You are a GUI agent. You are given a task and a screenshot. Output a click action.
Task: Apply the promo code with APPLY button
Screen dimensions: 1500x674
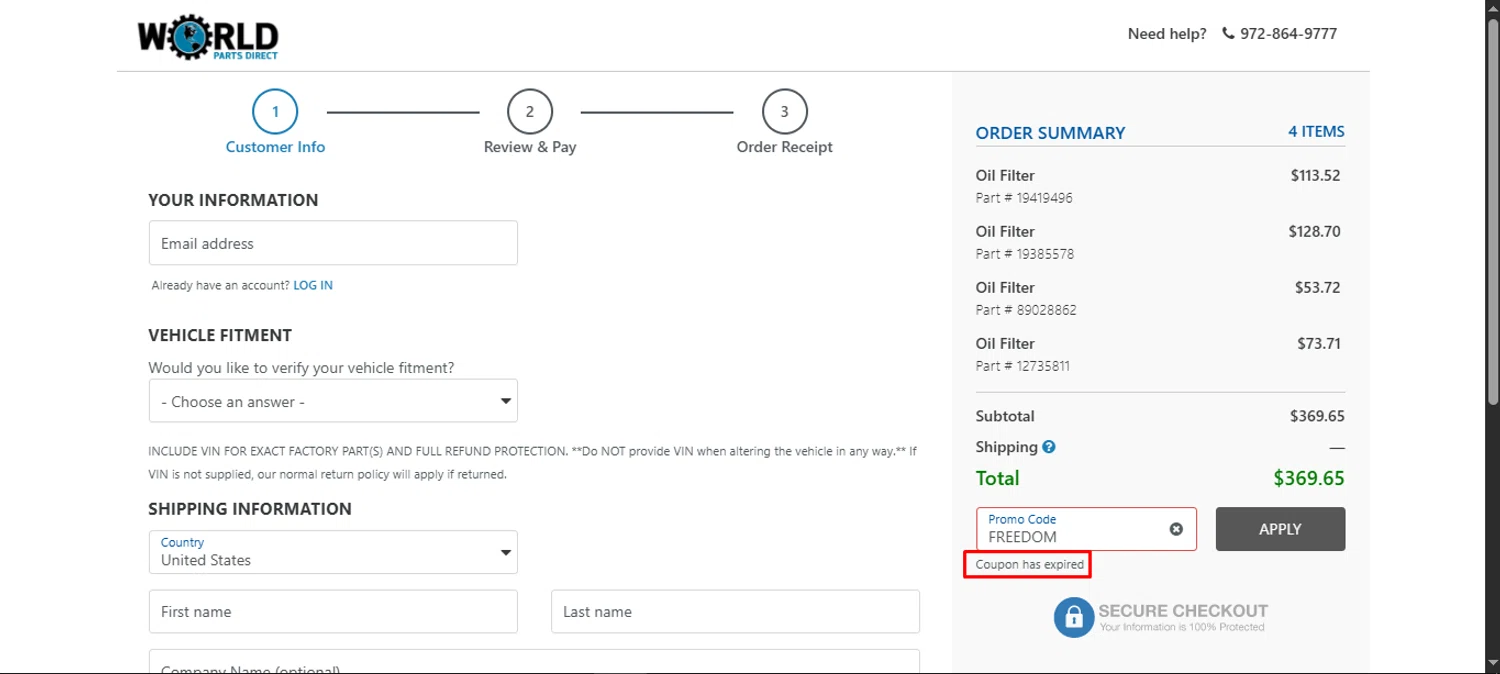click(x=1280, y=529)
